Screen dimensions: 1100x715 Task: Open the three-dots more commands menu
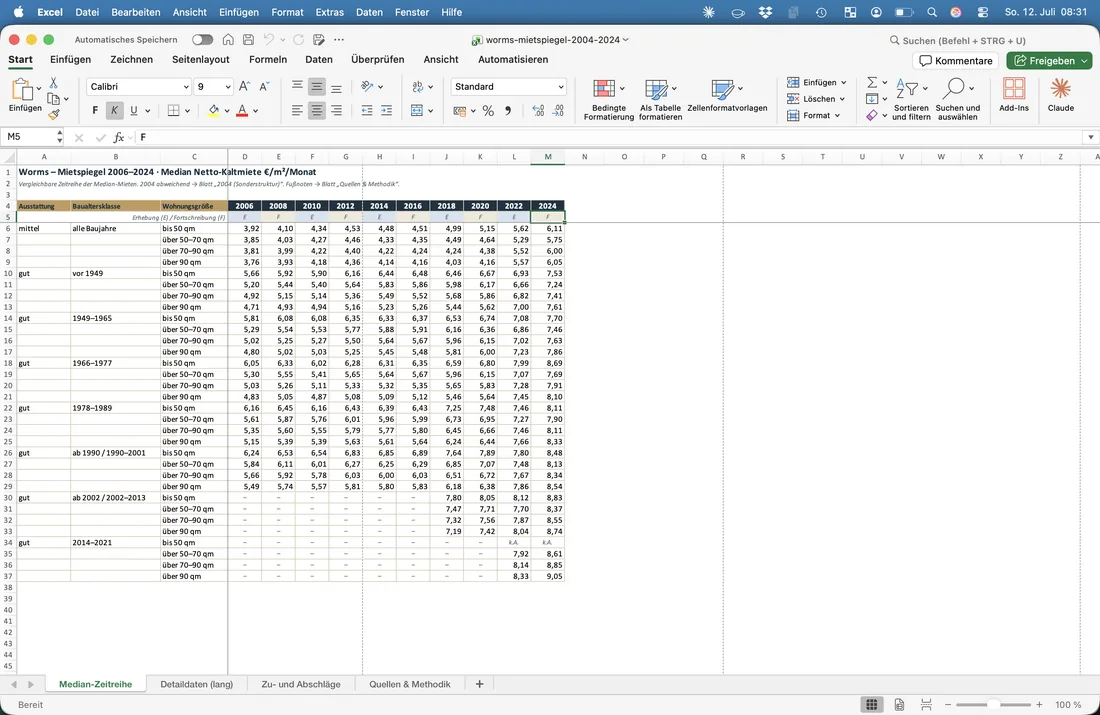(339, 40)
